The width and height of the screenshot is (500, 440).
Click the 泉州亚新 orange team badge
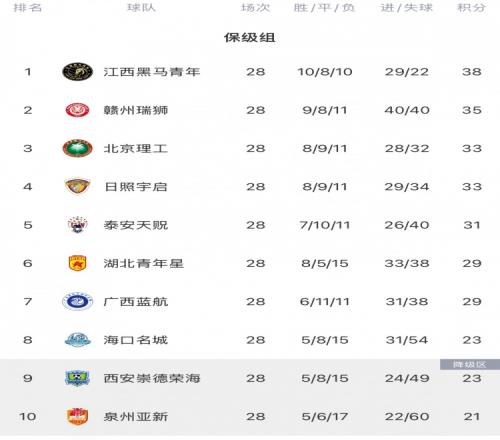(77, 416)
